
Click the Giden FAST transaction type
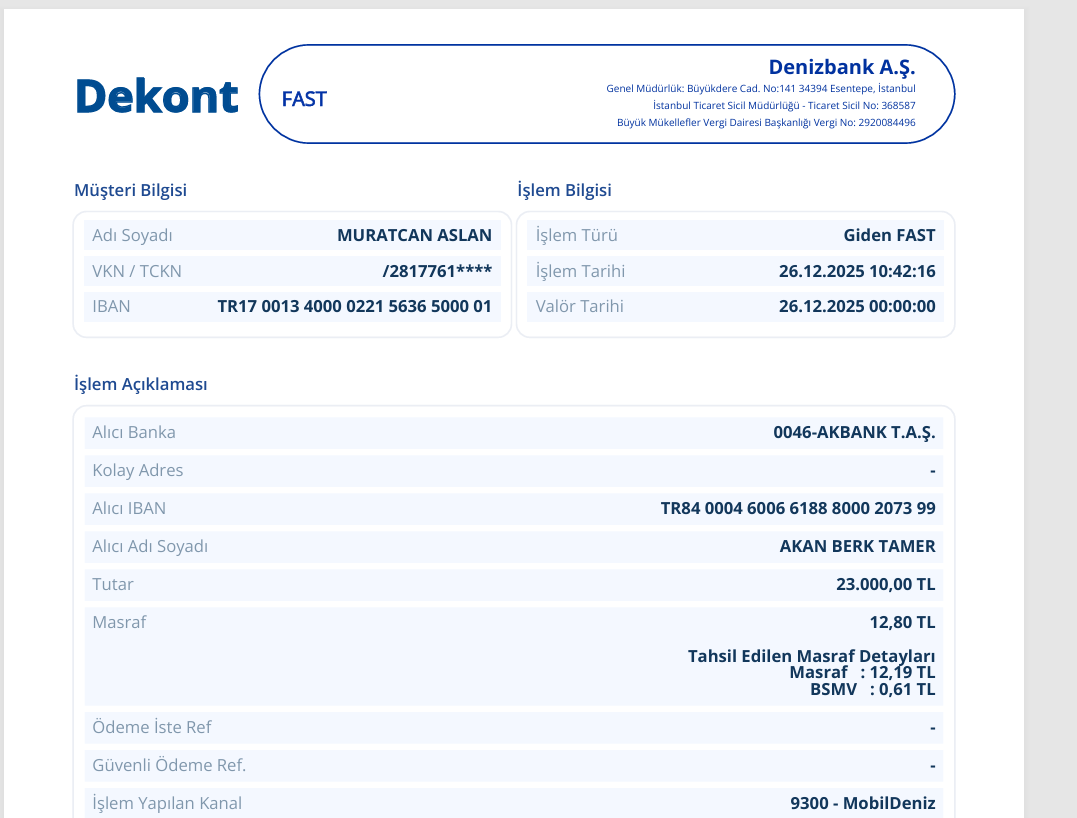coord(889,235)
